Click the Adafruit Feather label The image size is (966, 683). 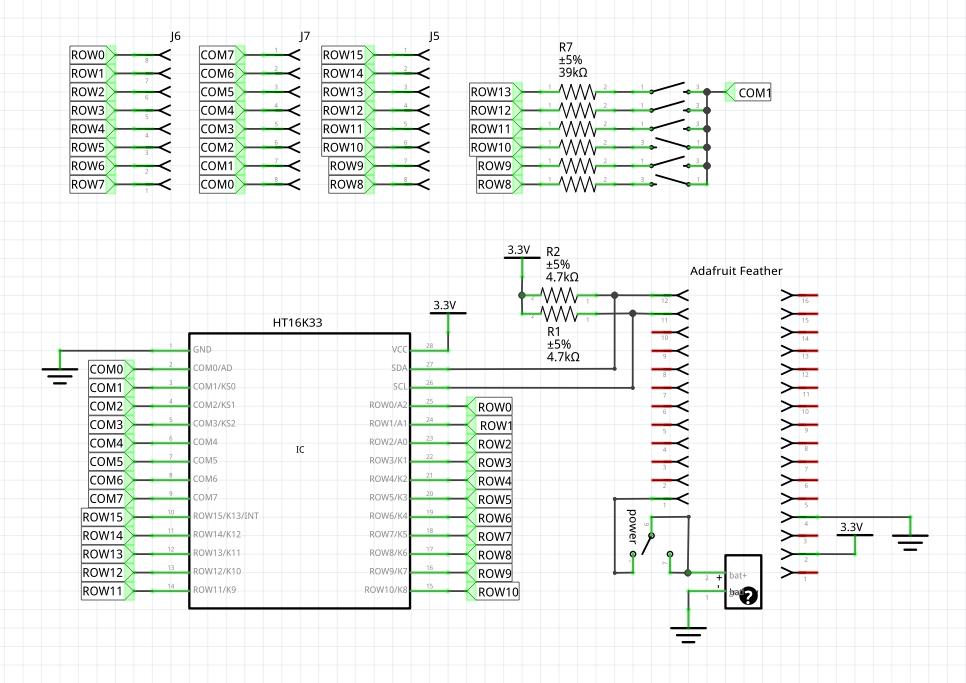pyautogui.click(x=736, y=271)
